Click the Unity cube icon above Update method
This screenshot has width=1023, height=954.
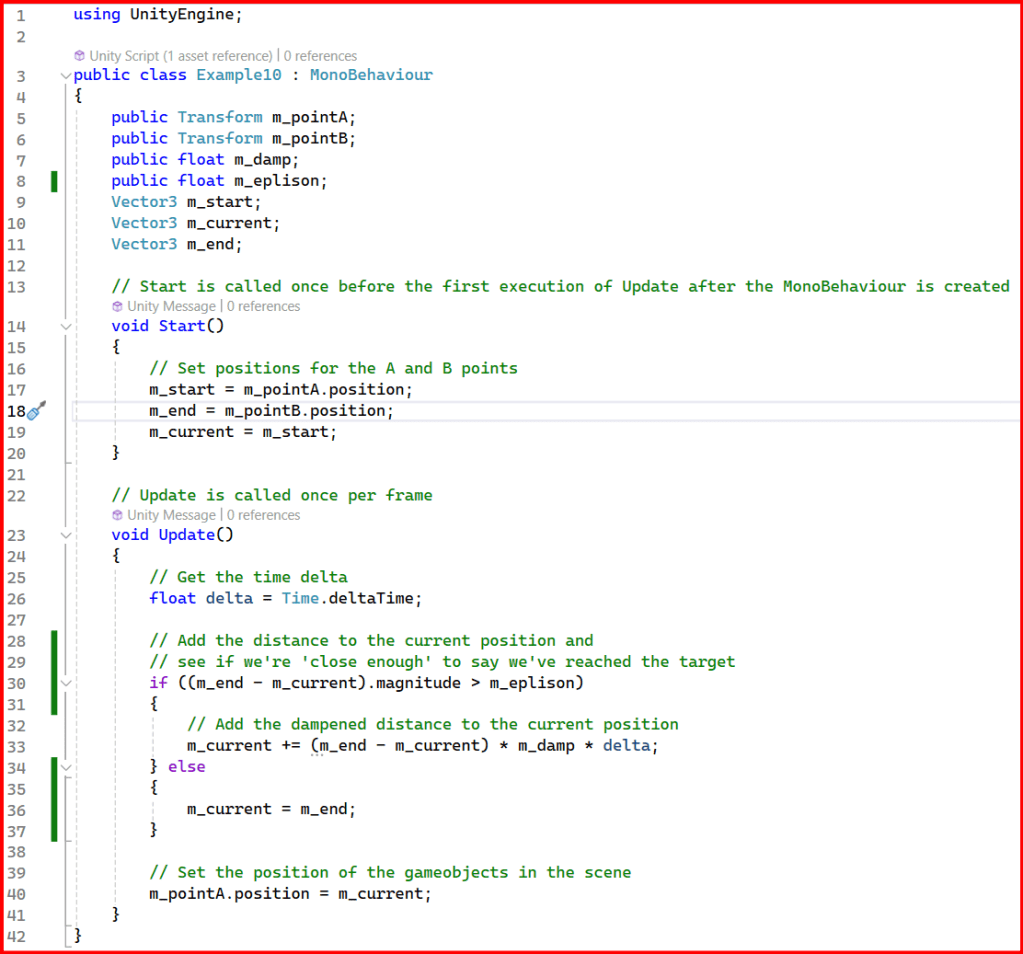(x=117, y=515)
